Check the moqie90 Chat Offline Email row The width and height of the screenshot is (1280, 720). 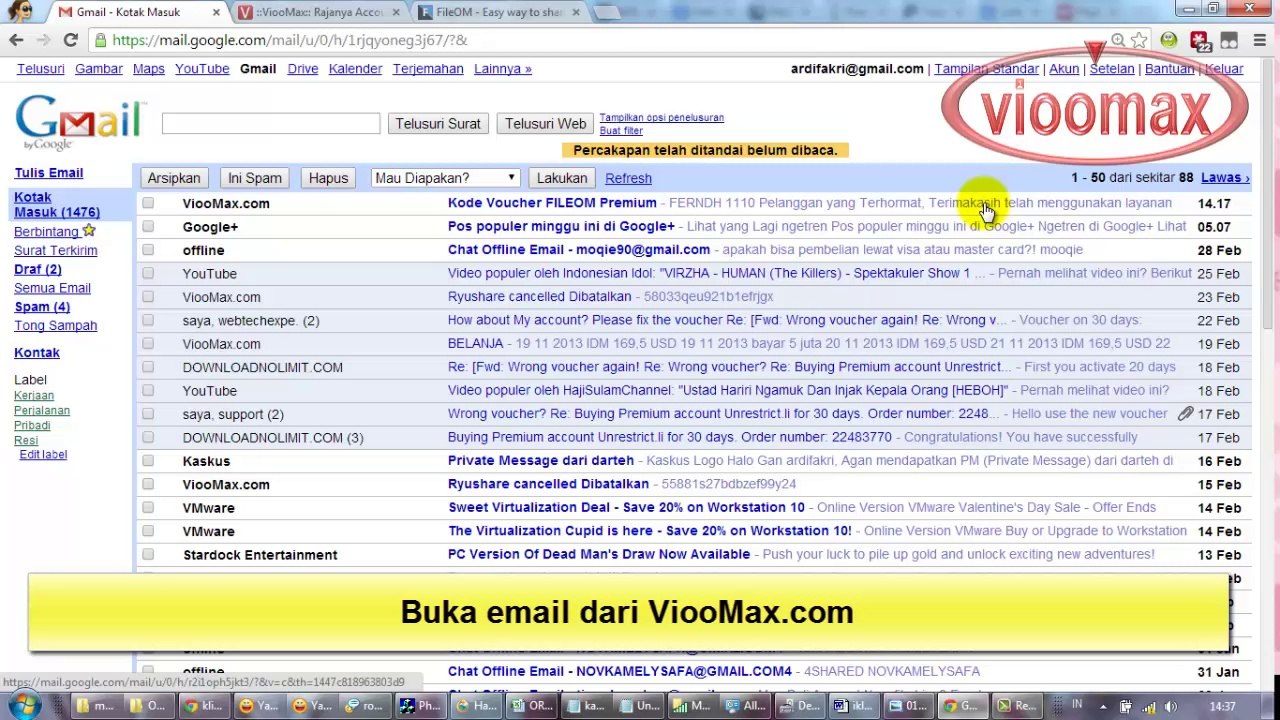click(148, 250)
